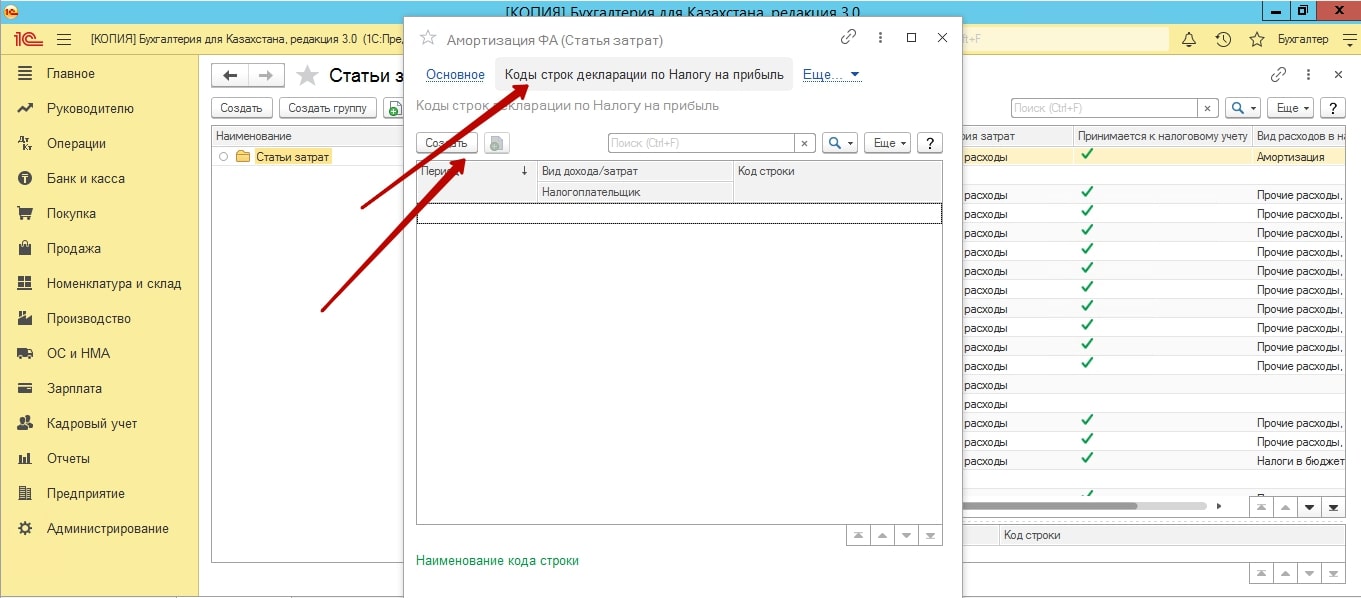Go back with the left arrow

(231, 76)
